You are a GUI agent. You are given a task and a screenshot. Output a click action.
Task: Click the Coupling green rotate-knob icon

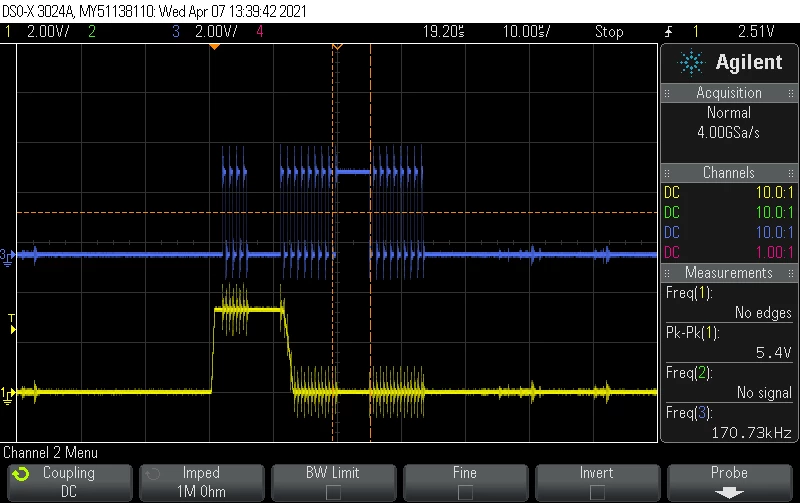click(x=20, y=474)
